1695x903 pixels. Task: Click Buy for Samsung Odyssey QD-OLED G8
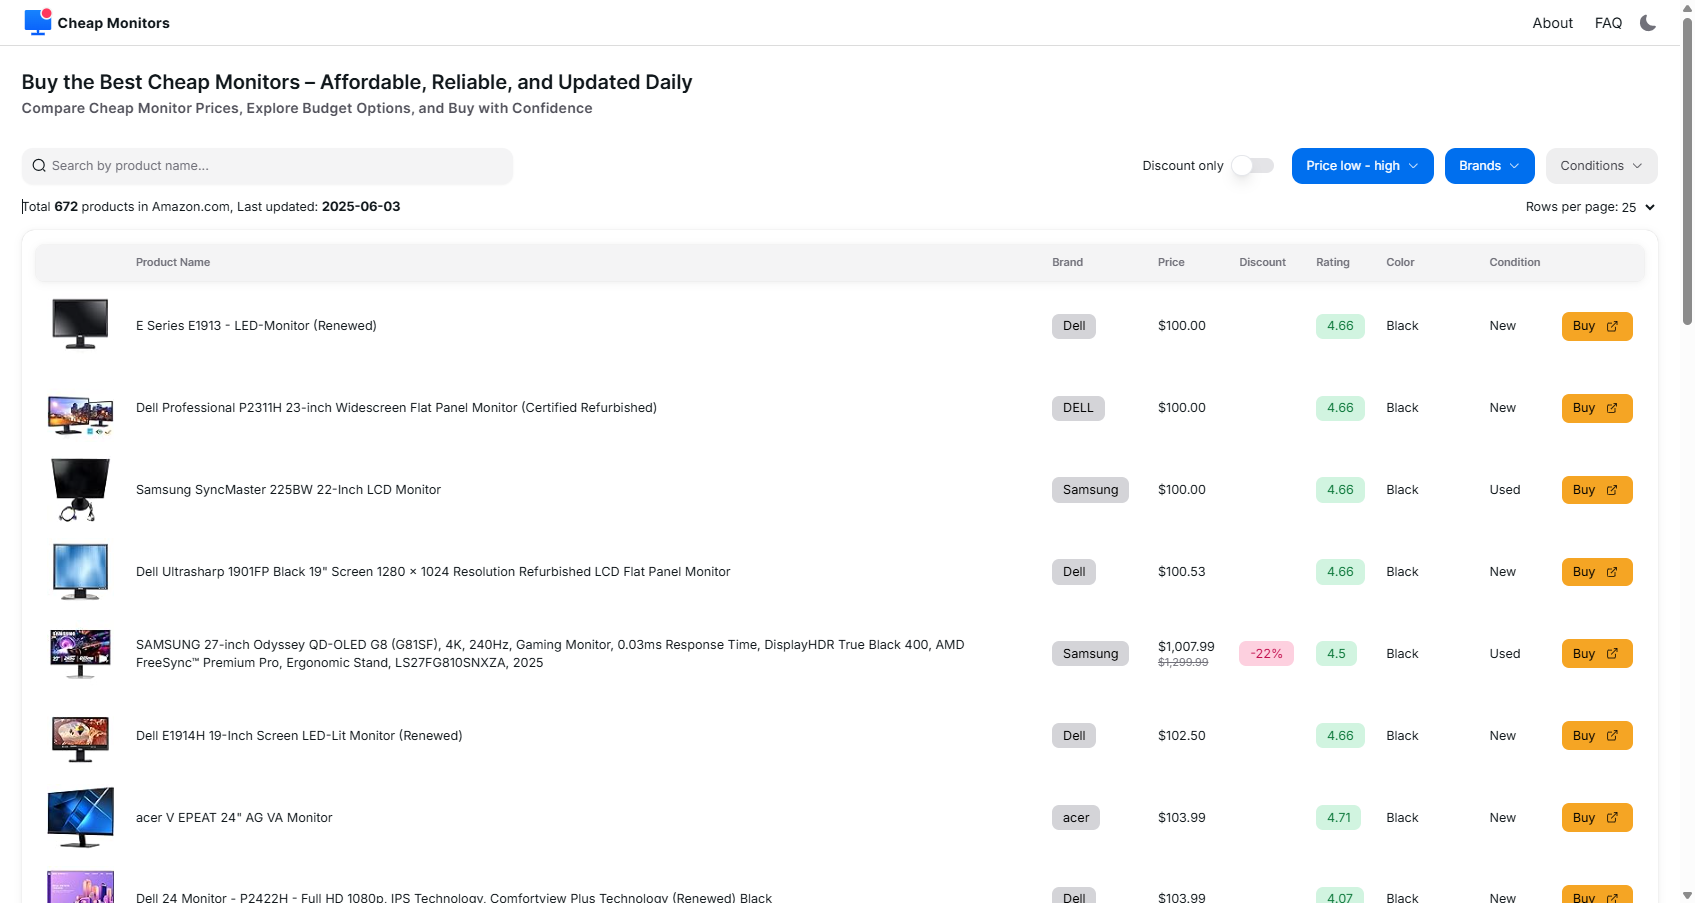(x=1596, y=654)
